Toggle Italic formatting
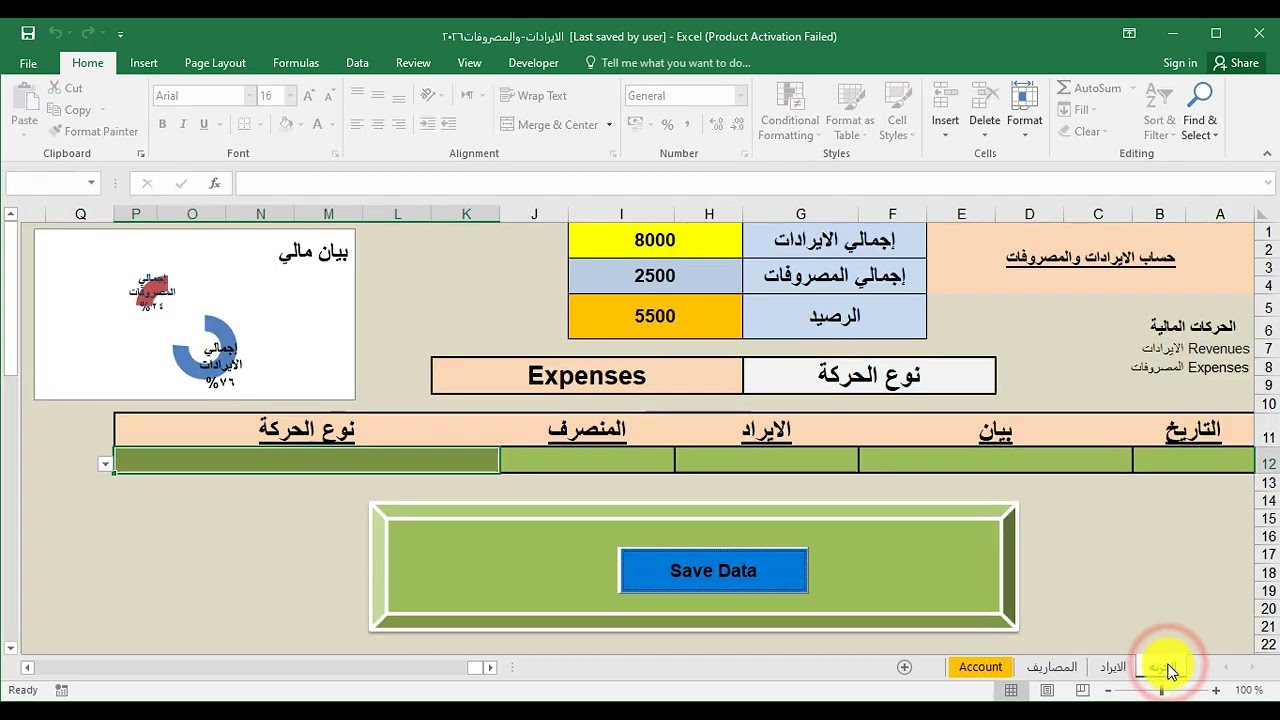The height and width of the screenshot is (720, 1280). click(183, 124)
